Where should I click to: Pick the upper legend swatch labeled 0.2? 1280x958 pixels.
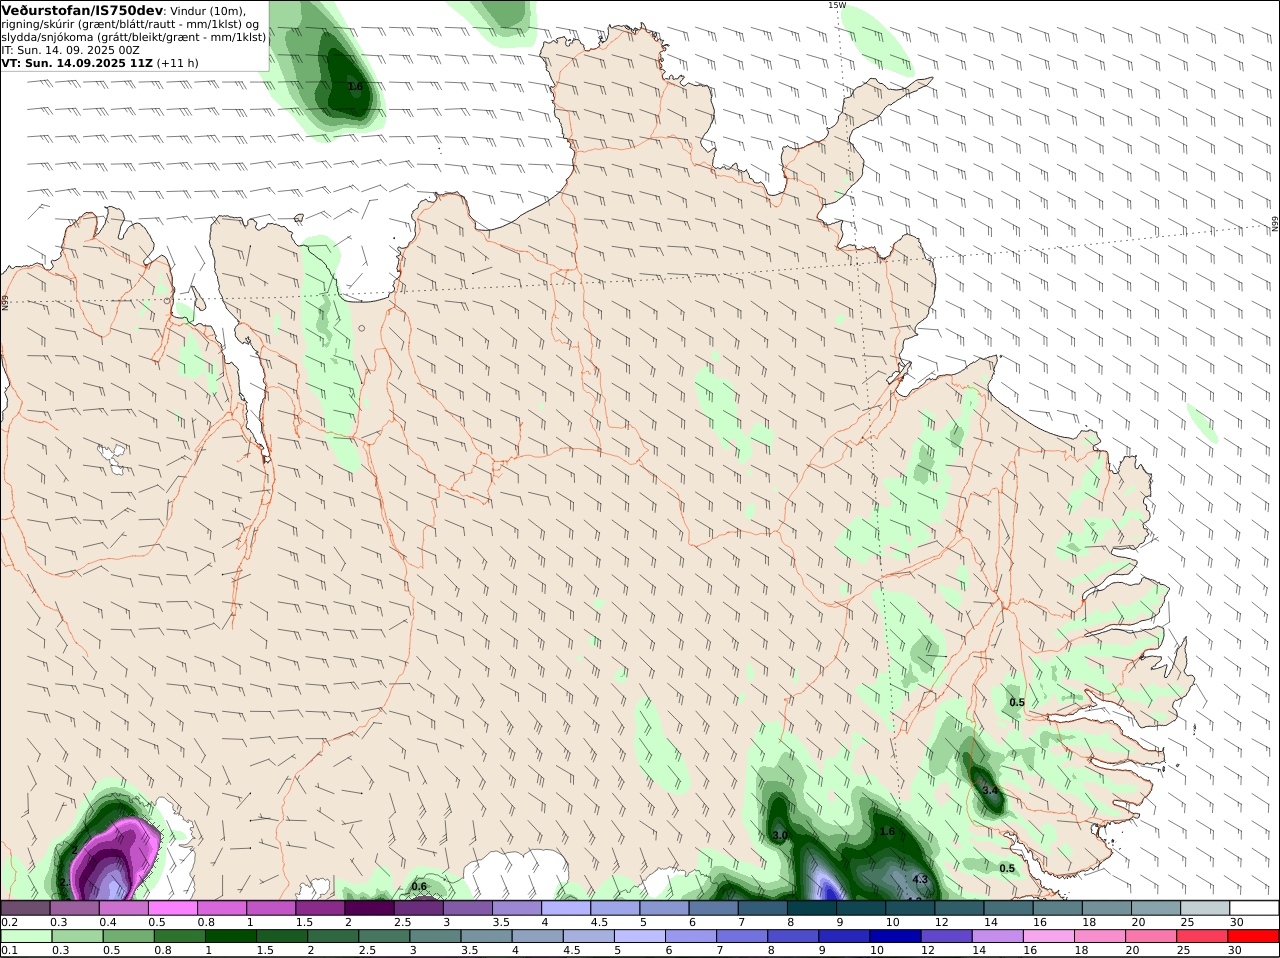point(25,908)
